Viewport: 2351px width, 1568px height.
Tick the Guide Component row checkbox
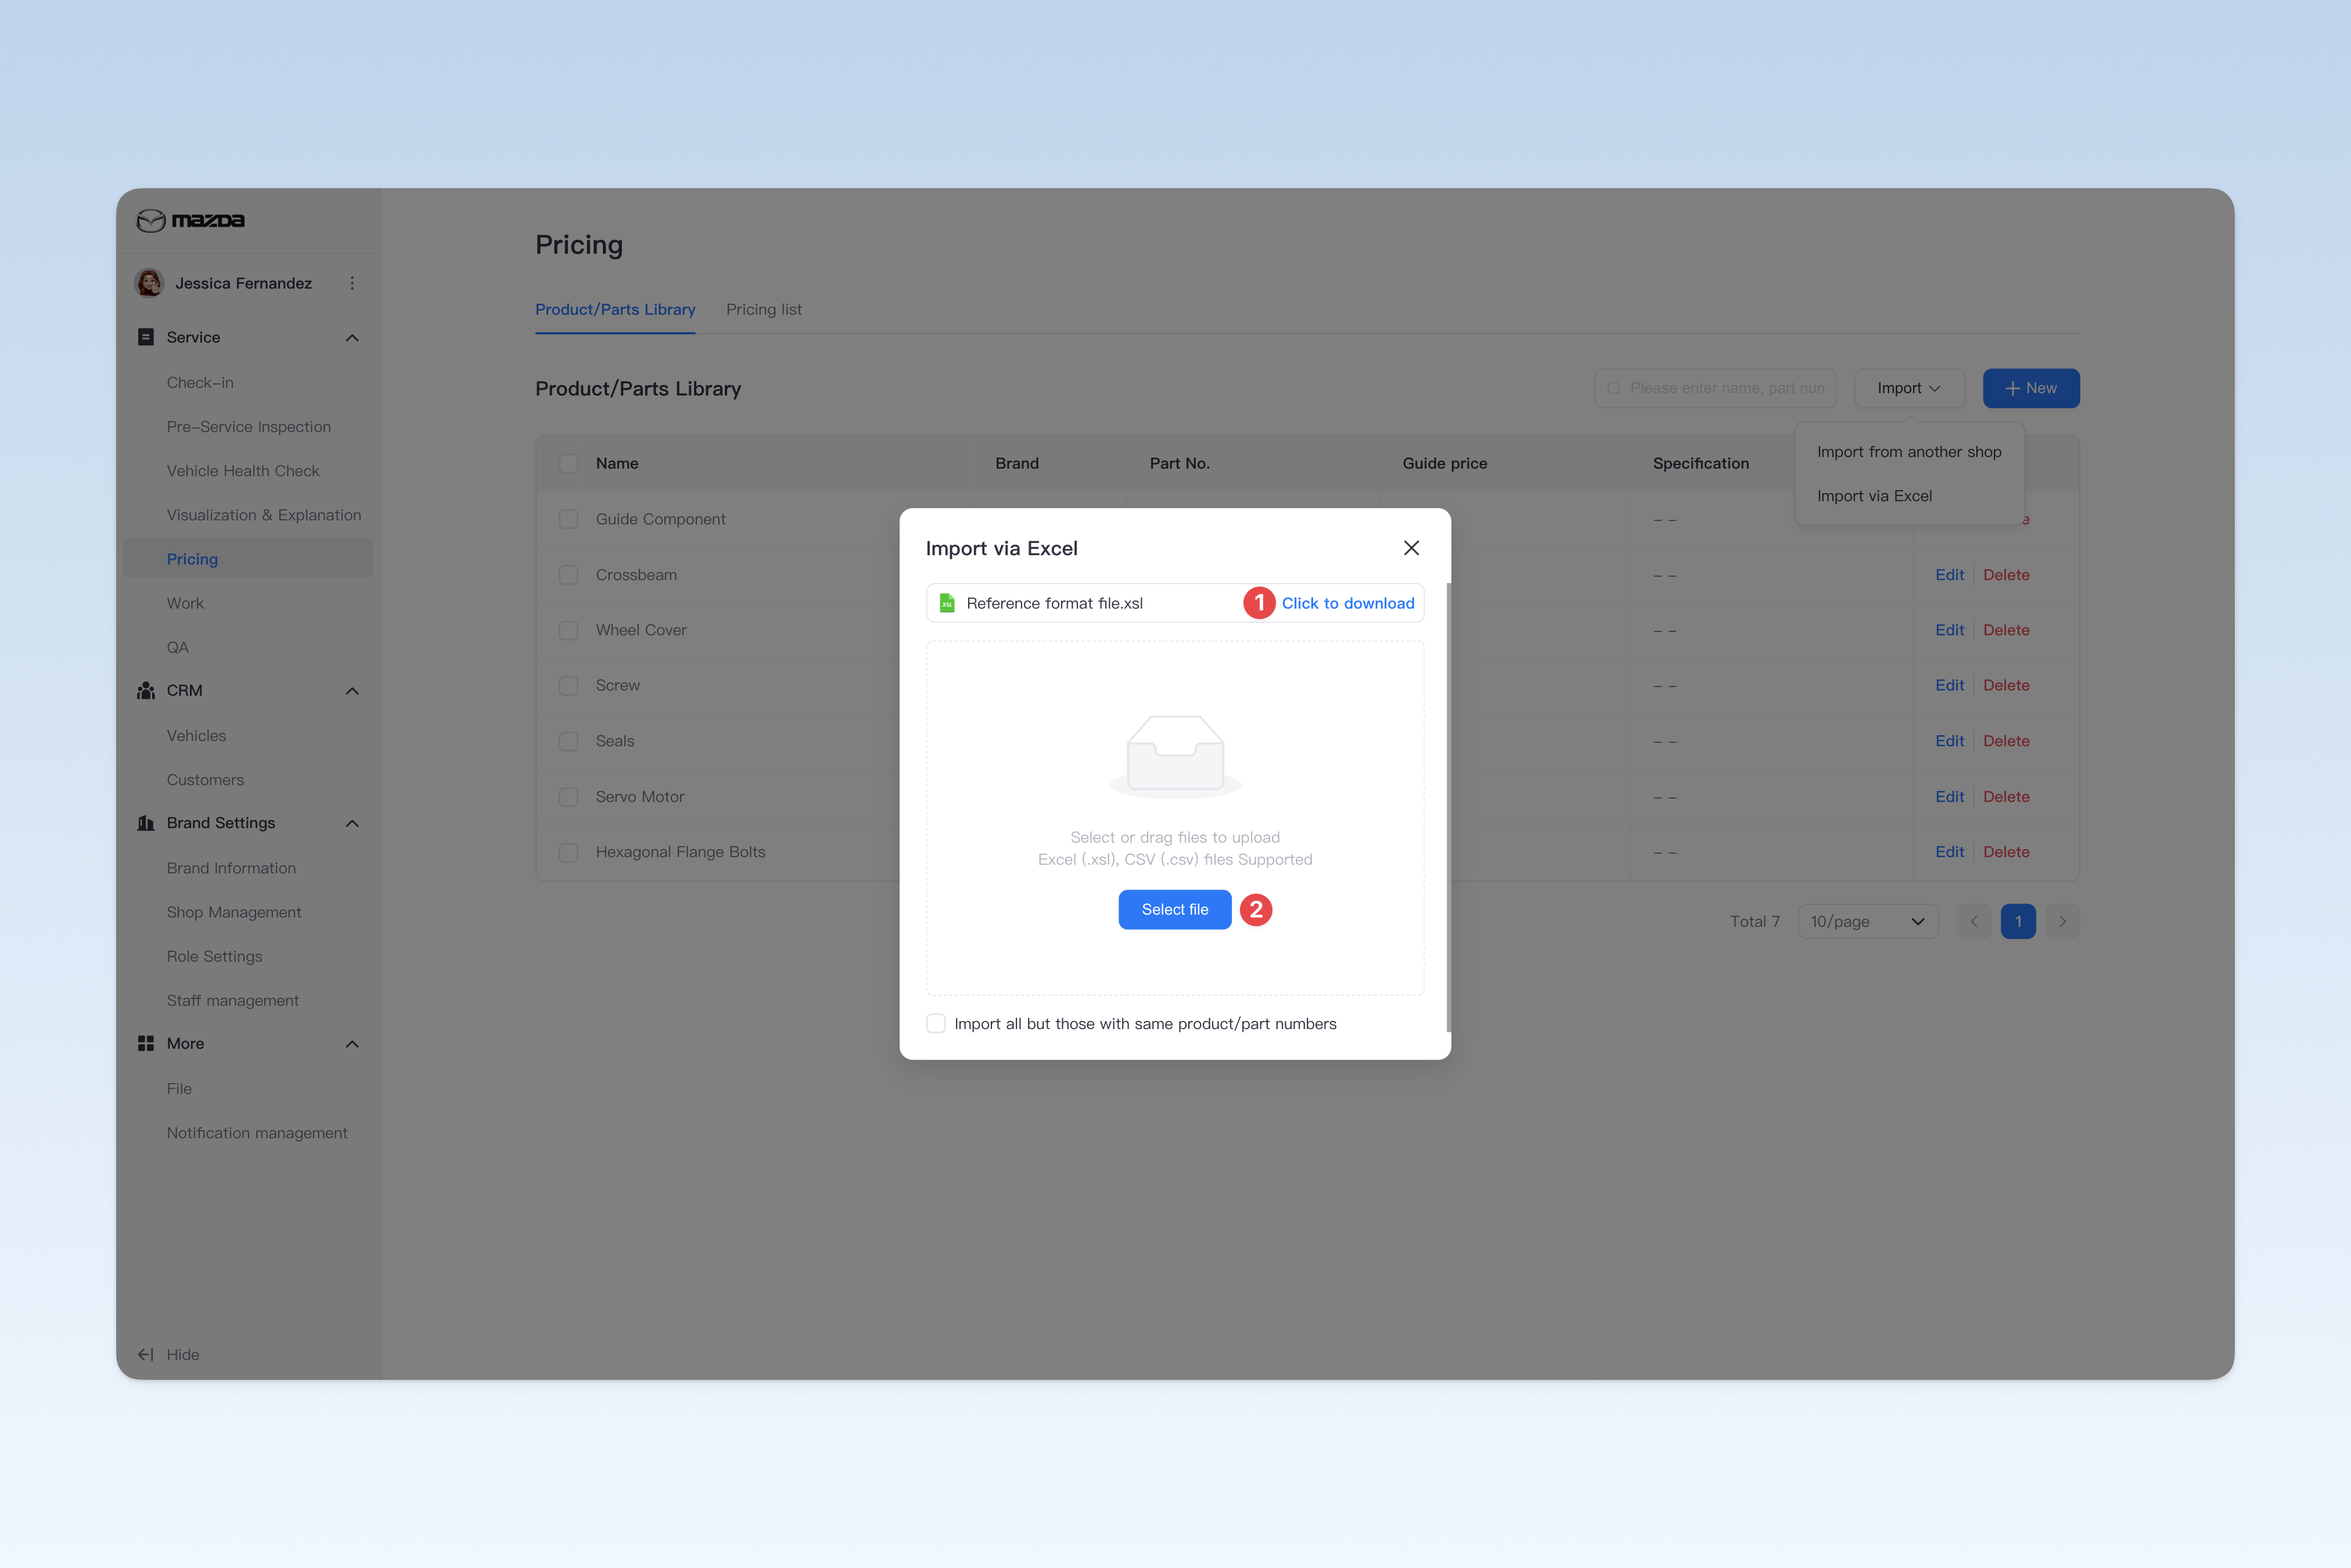pos(568,519)
